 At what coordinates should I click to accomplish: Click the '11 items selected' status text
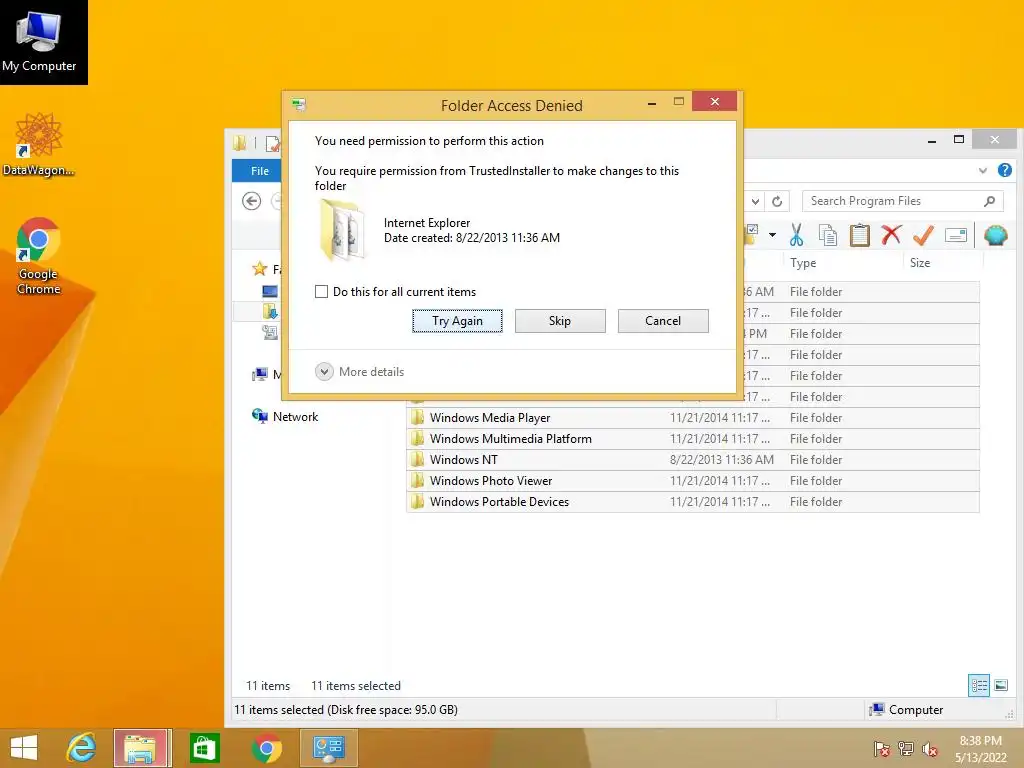[x=356, y=686]
